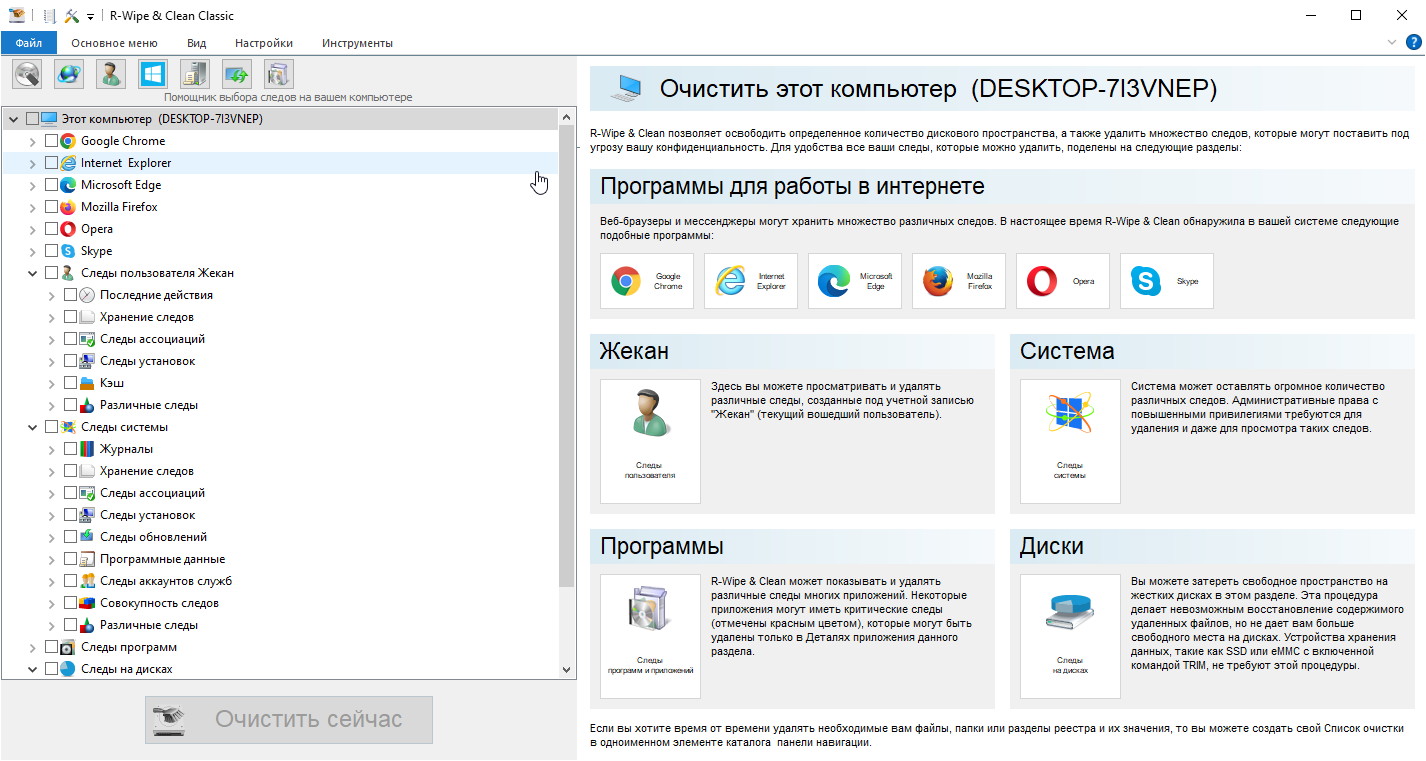Check the Этот компьютер root checkbox

tap(33, 119)
